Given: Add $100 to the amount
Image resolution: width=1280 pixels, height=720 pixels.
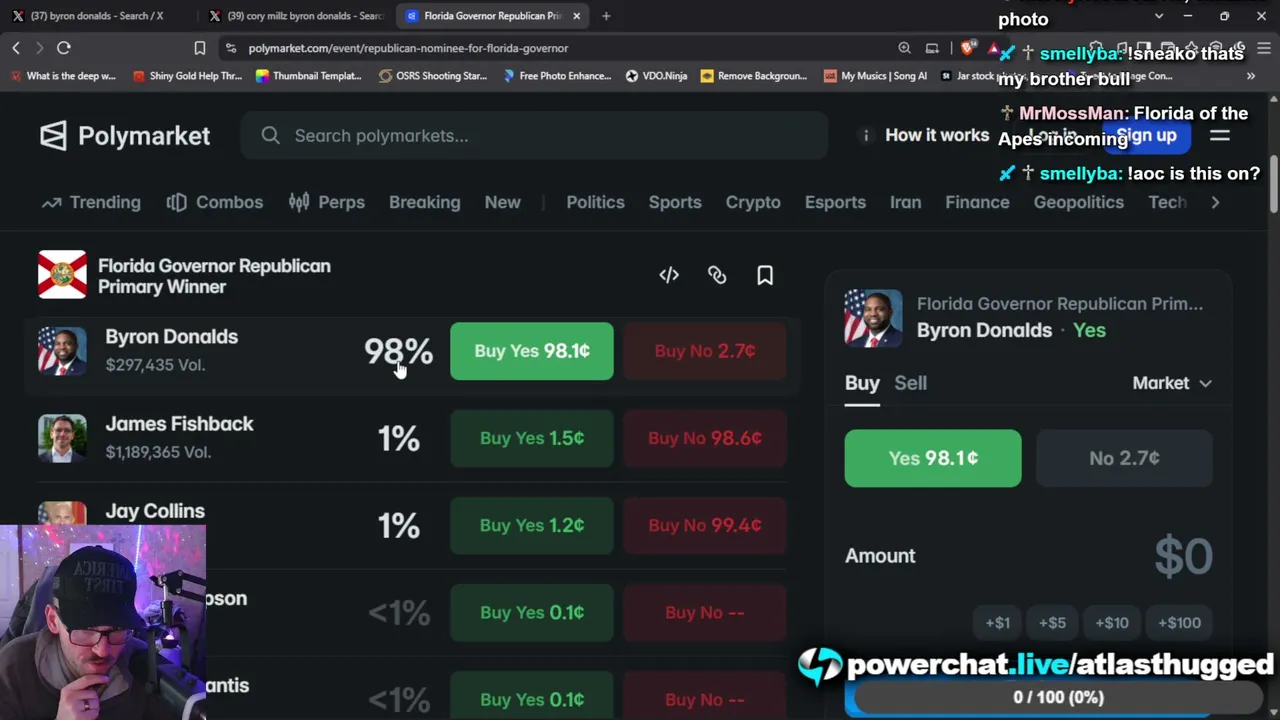Looking at the screenshot, I should [1179, 623].
